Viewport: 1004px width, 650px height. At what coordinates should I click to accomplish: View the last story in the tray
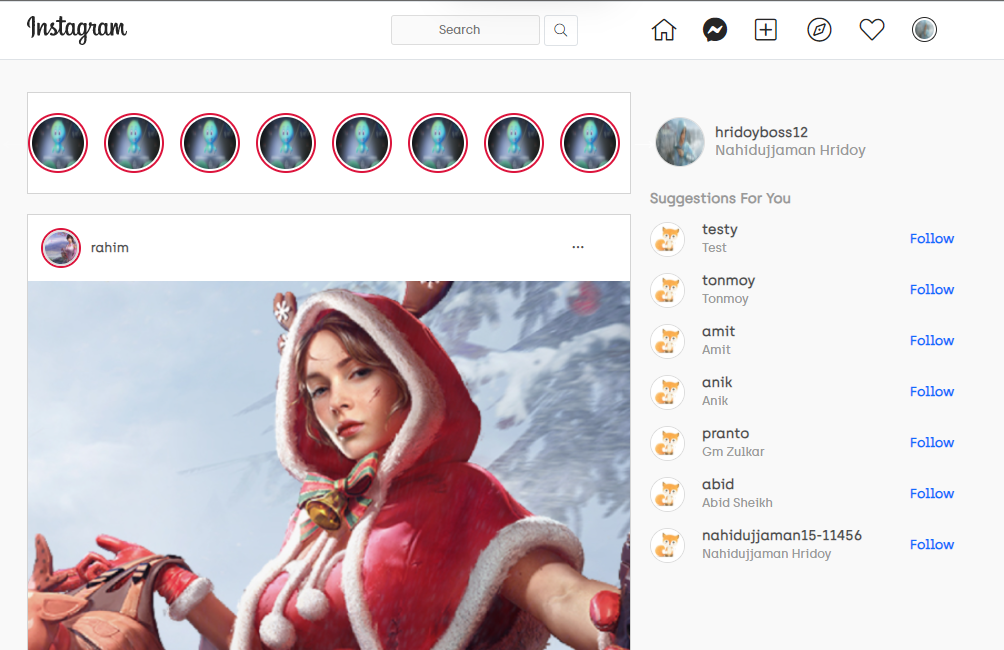[x=590, y=143]
